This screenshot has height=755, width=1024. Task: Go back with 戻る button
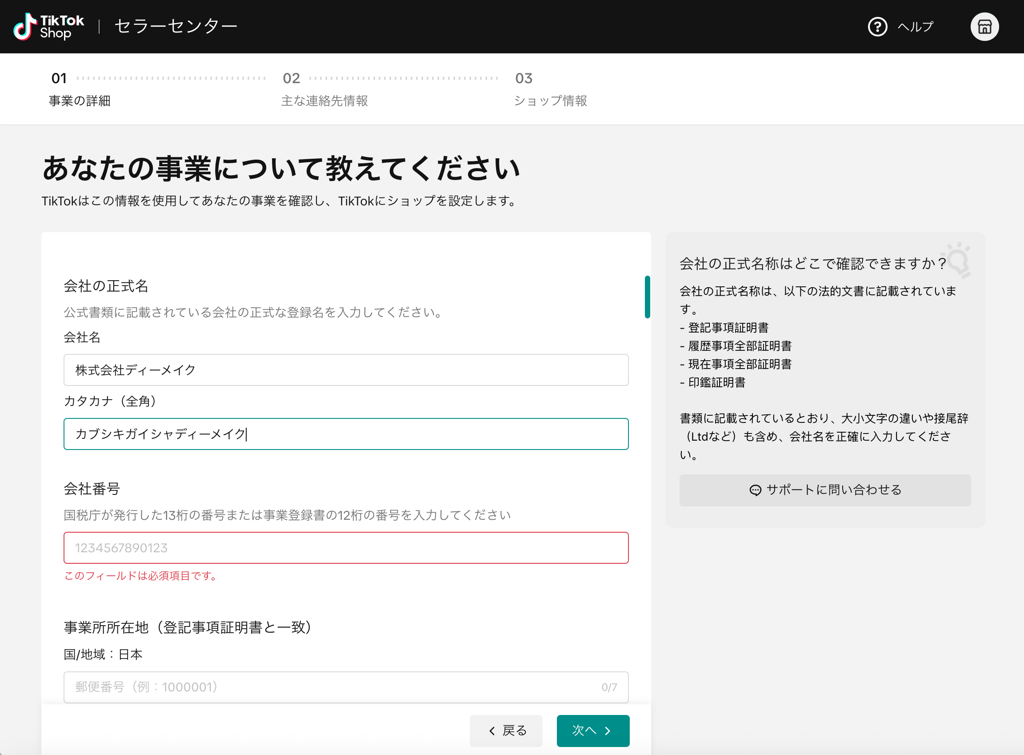[506, 730]
